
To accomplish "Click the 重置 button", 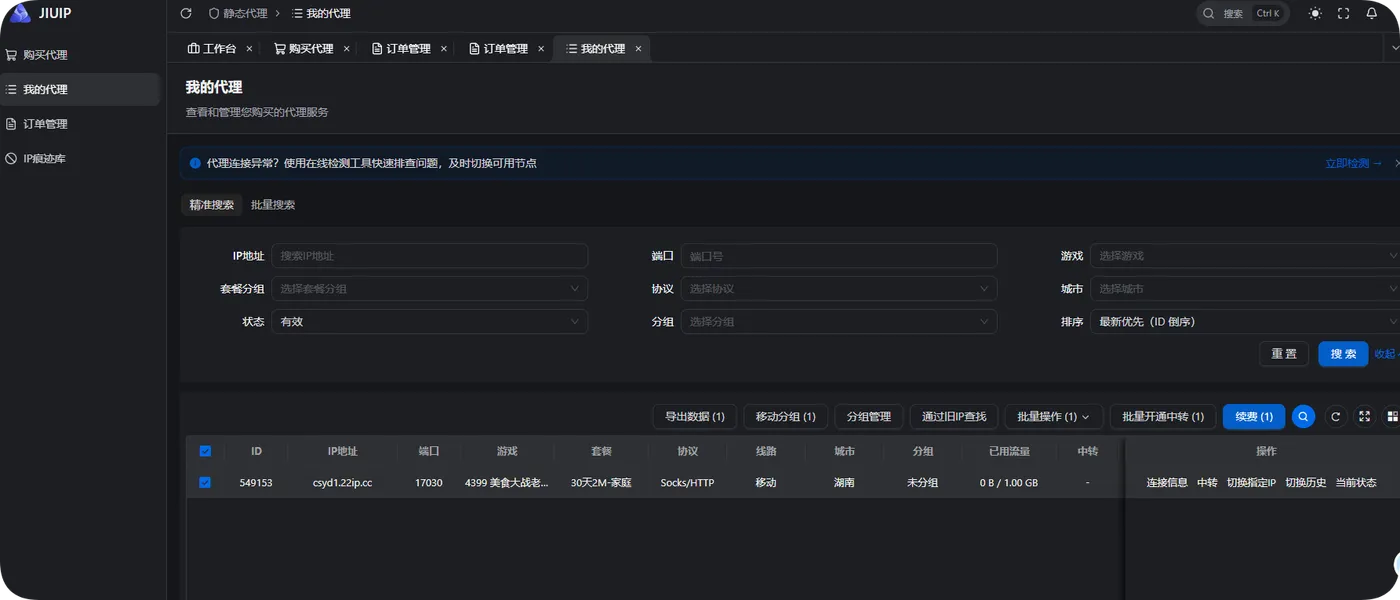I will [1284, 354].
